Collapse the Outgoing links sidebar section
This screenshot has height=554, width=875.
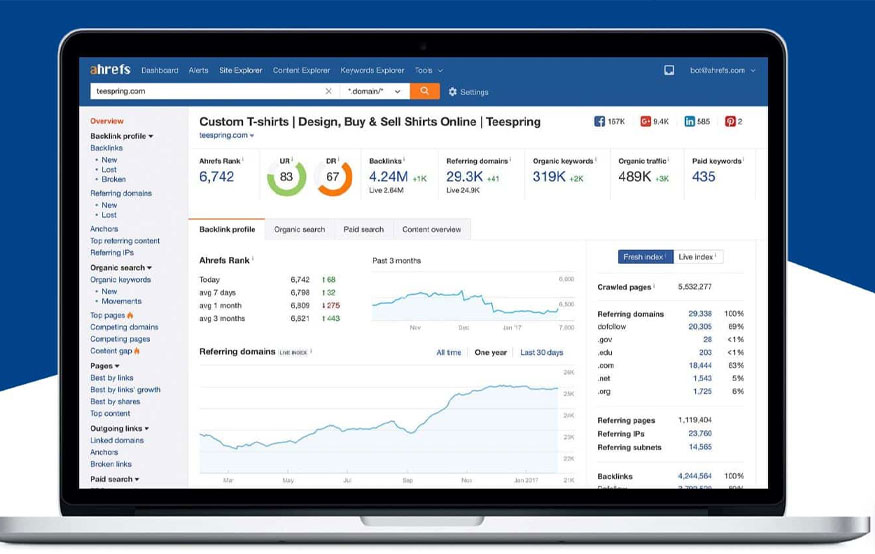[x=119, y=428]
